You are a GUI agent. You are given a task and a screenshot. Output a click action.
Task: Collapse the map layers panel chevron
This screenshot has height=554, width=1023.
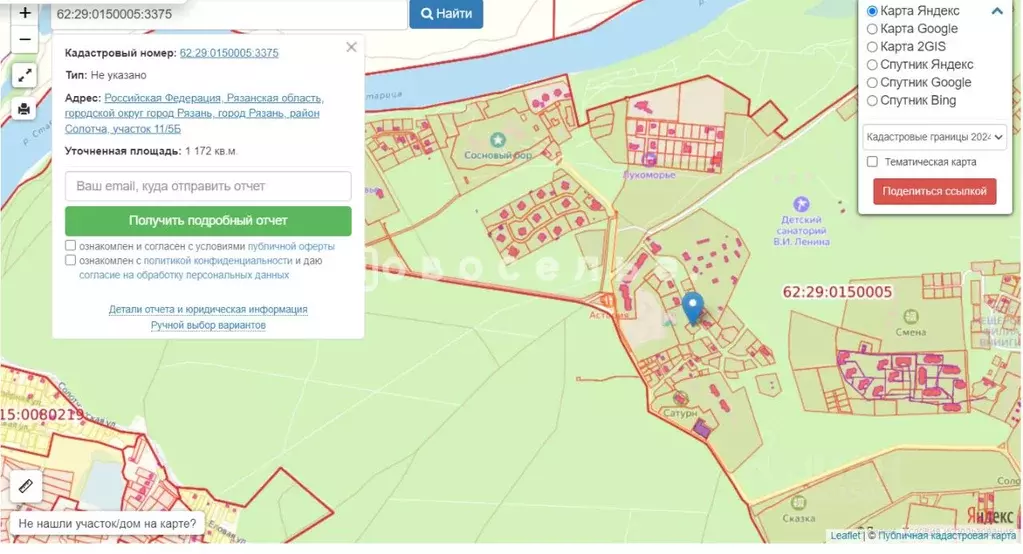pos(997,11)
